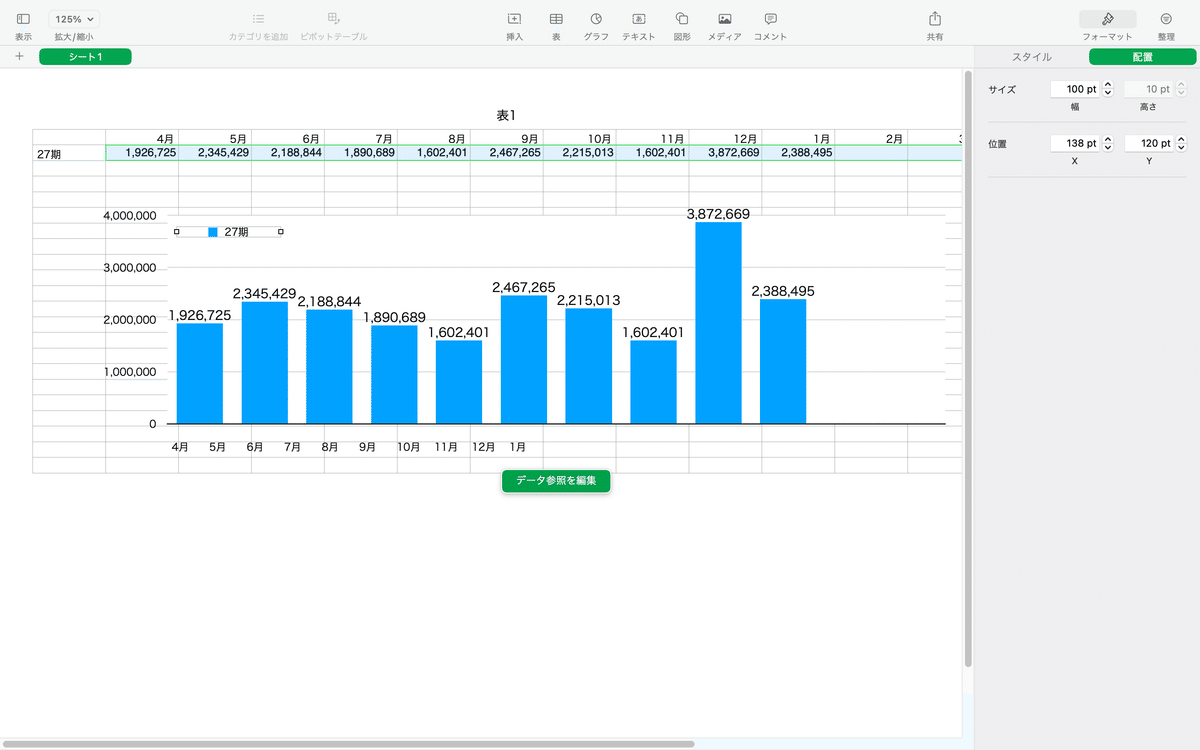Select table cell 2,345,429
This screenshot has height=750, width=1200.
point(215,153)
